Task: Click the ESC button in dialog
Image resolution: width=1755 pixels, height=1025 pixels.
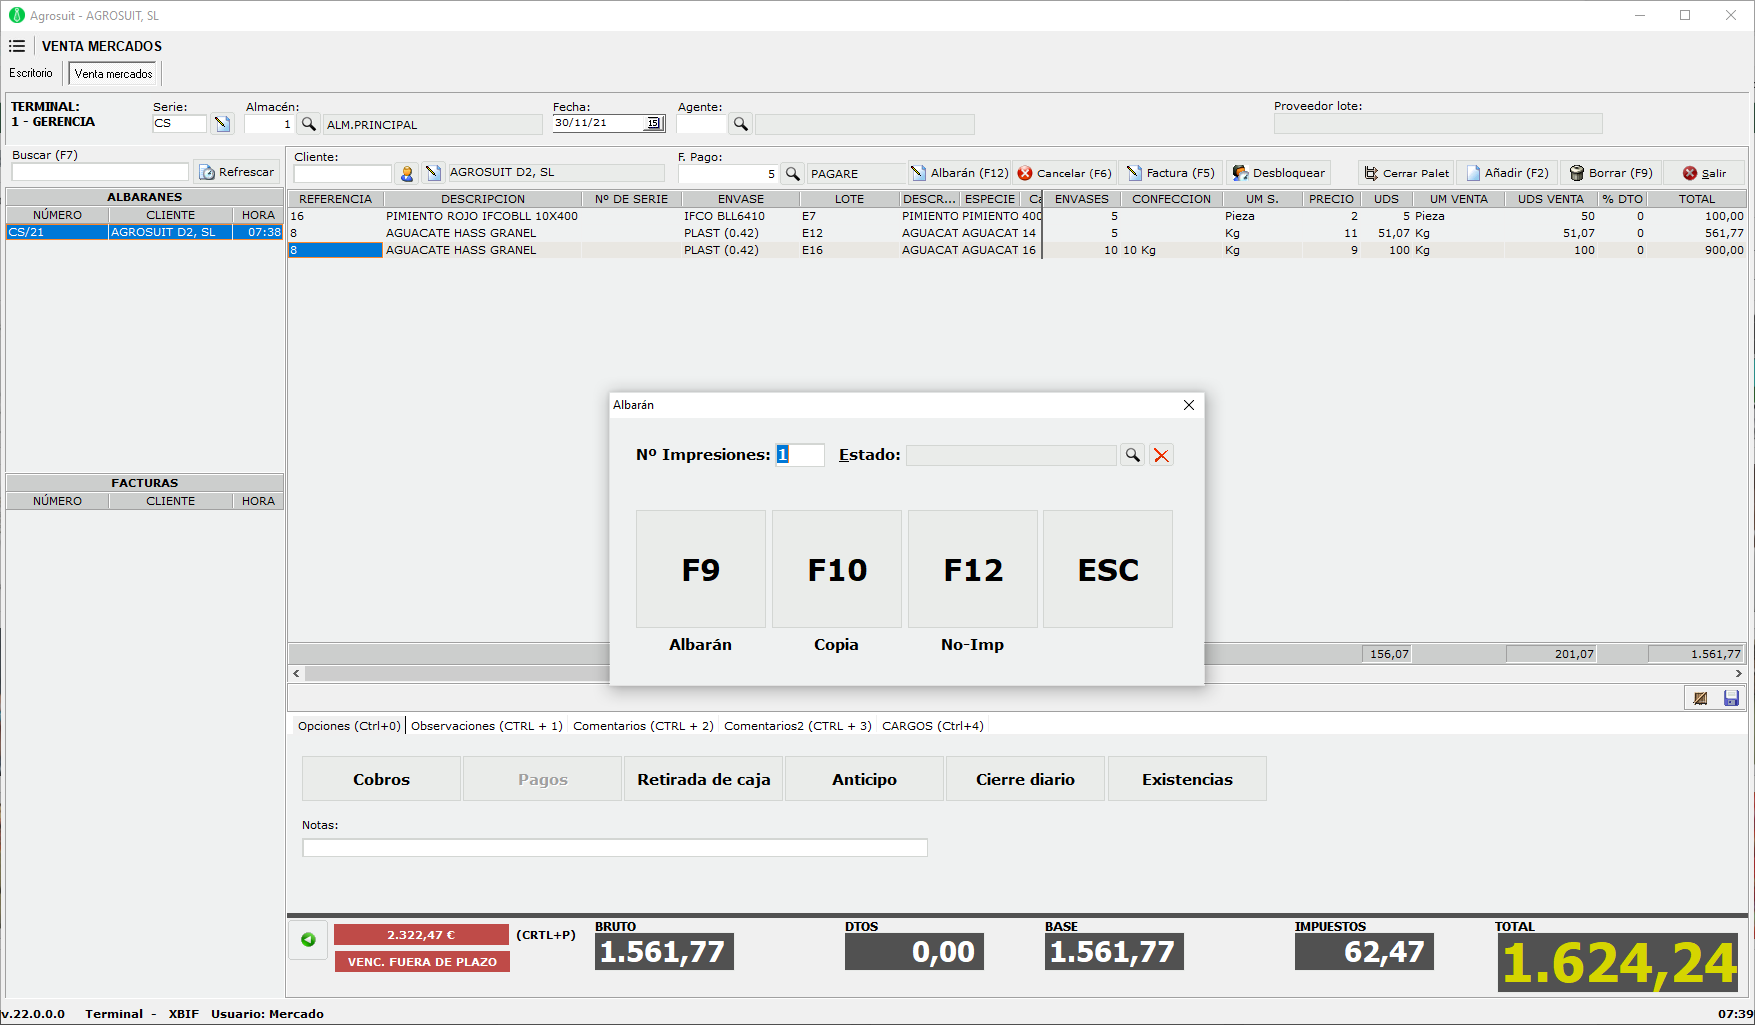Action: coord(1108,569)
